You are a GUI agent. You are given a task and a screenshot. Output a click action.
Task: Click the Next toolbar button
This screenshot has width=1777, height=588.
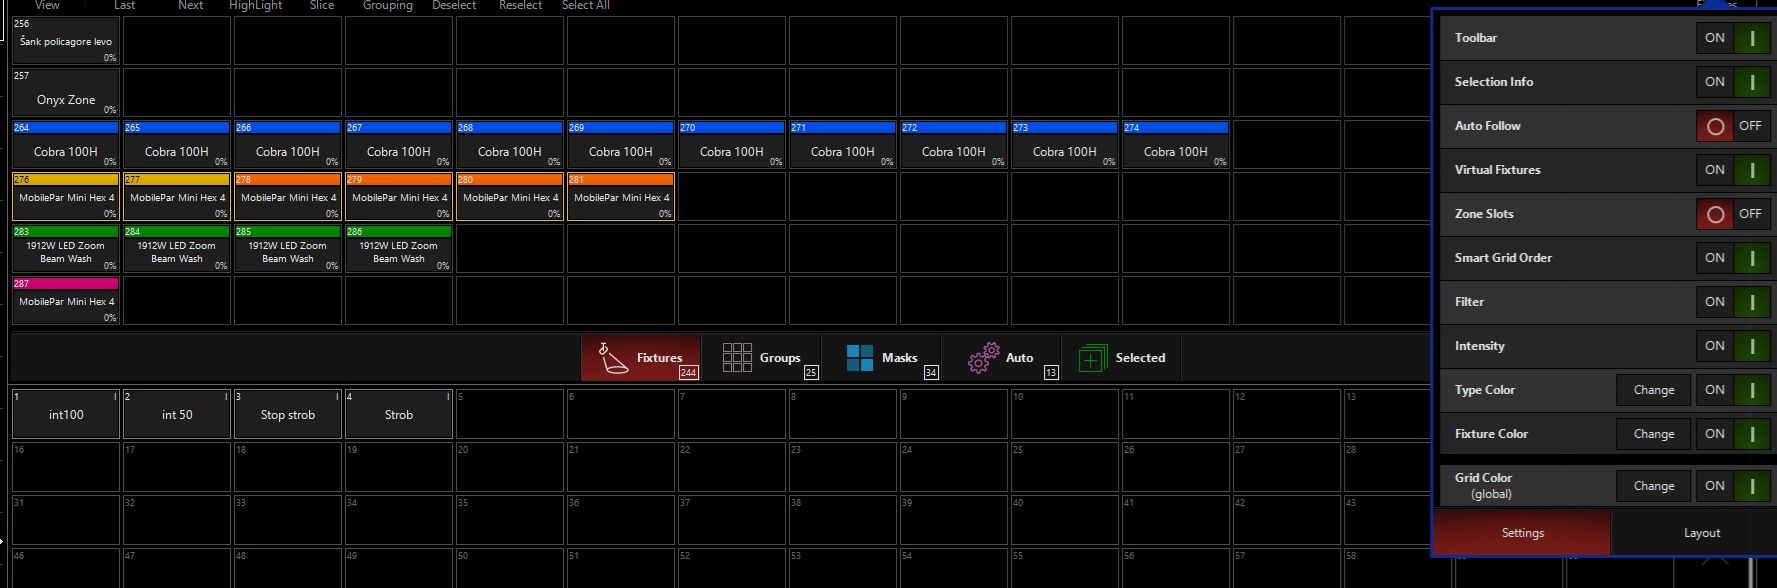[191, 5]
